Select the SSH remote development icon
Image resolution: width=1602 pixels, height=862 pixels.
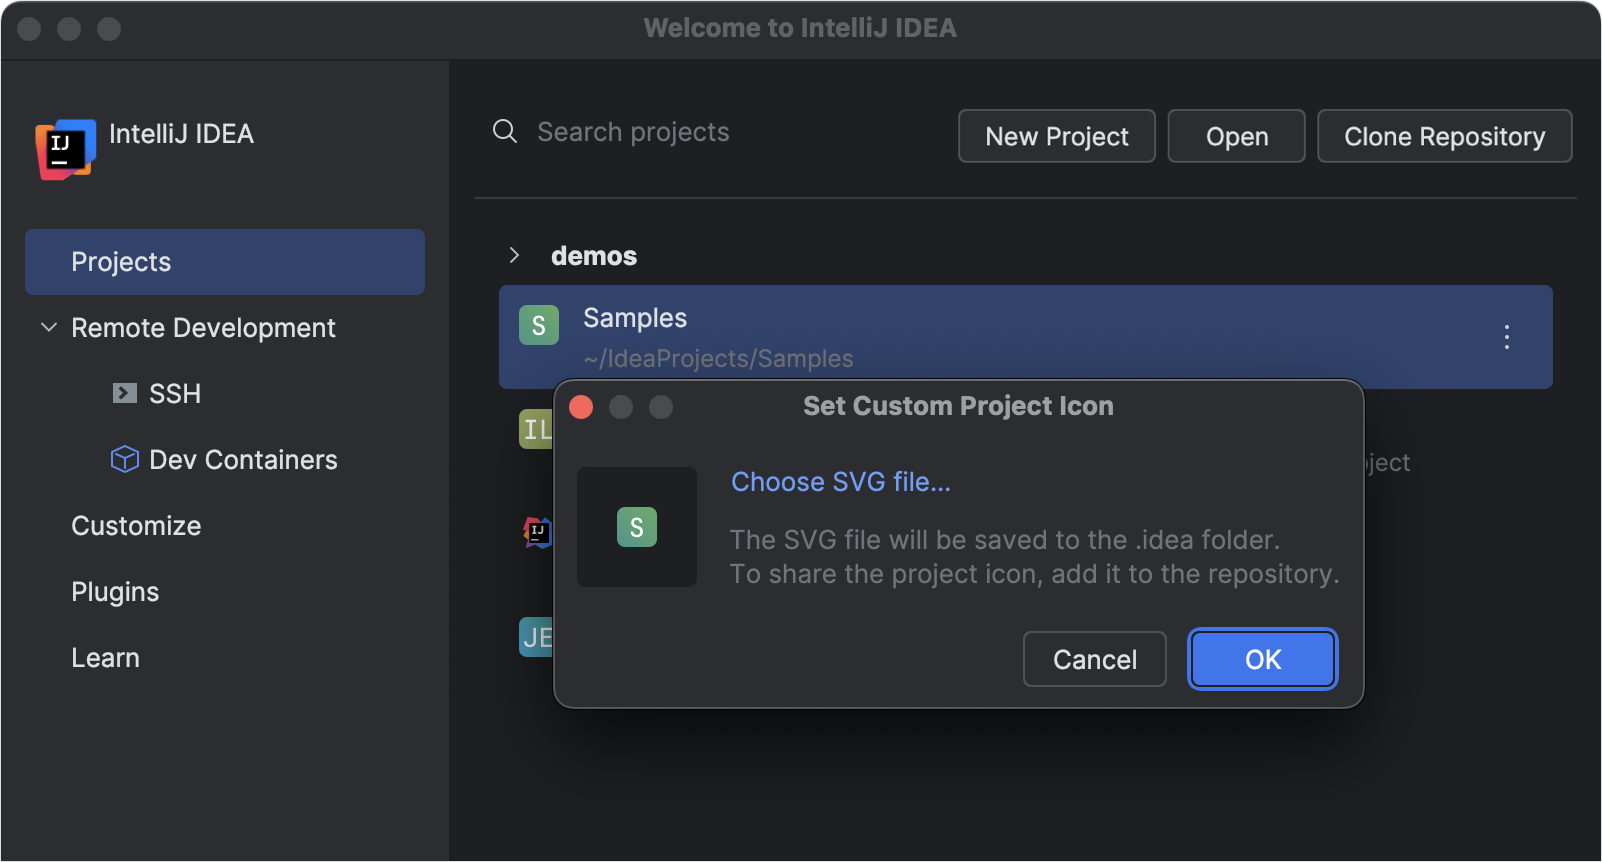pos(124,393)
